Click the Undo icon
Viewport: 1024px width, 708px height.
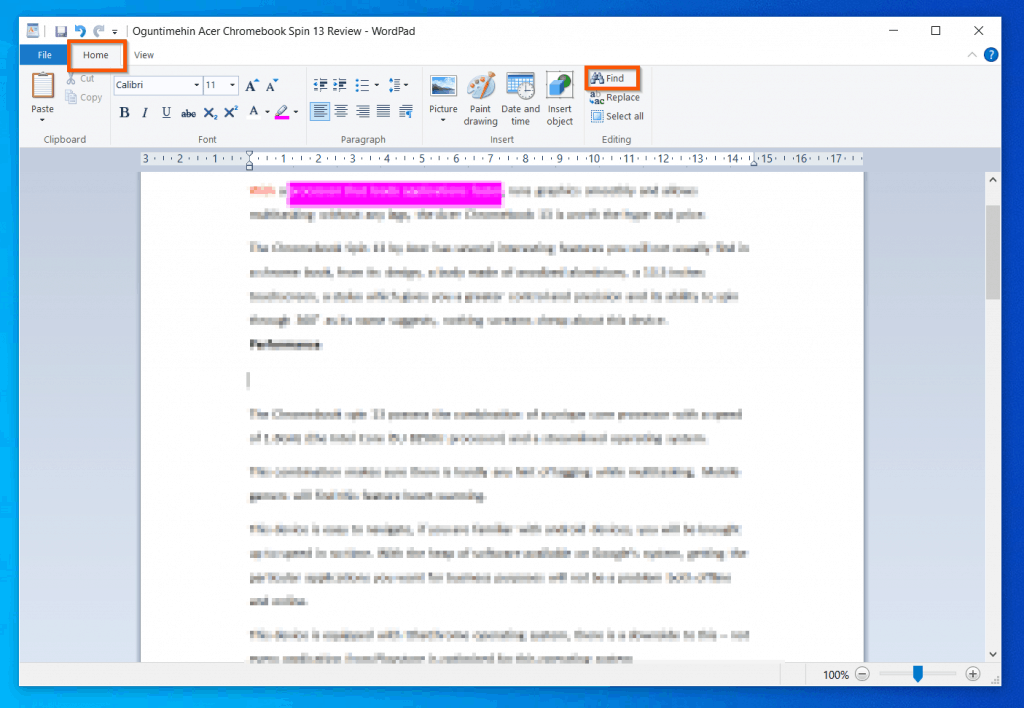pyautogui.click(x=78, y=31)
